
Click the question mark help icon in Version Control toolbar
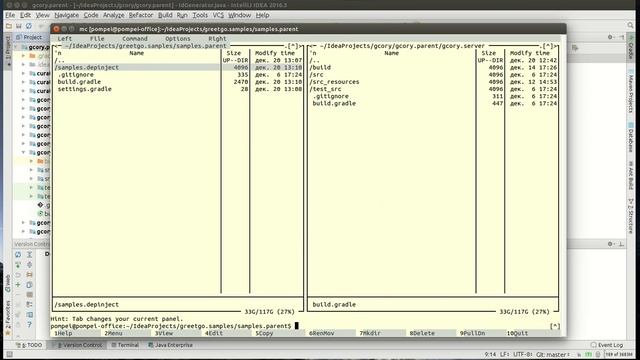point(29,324)
